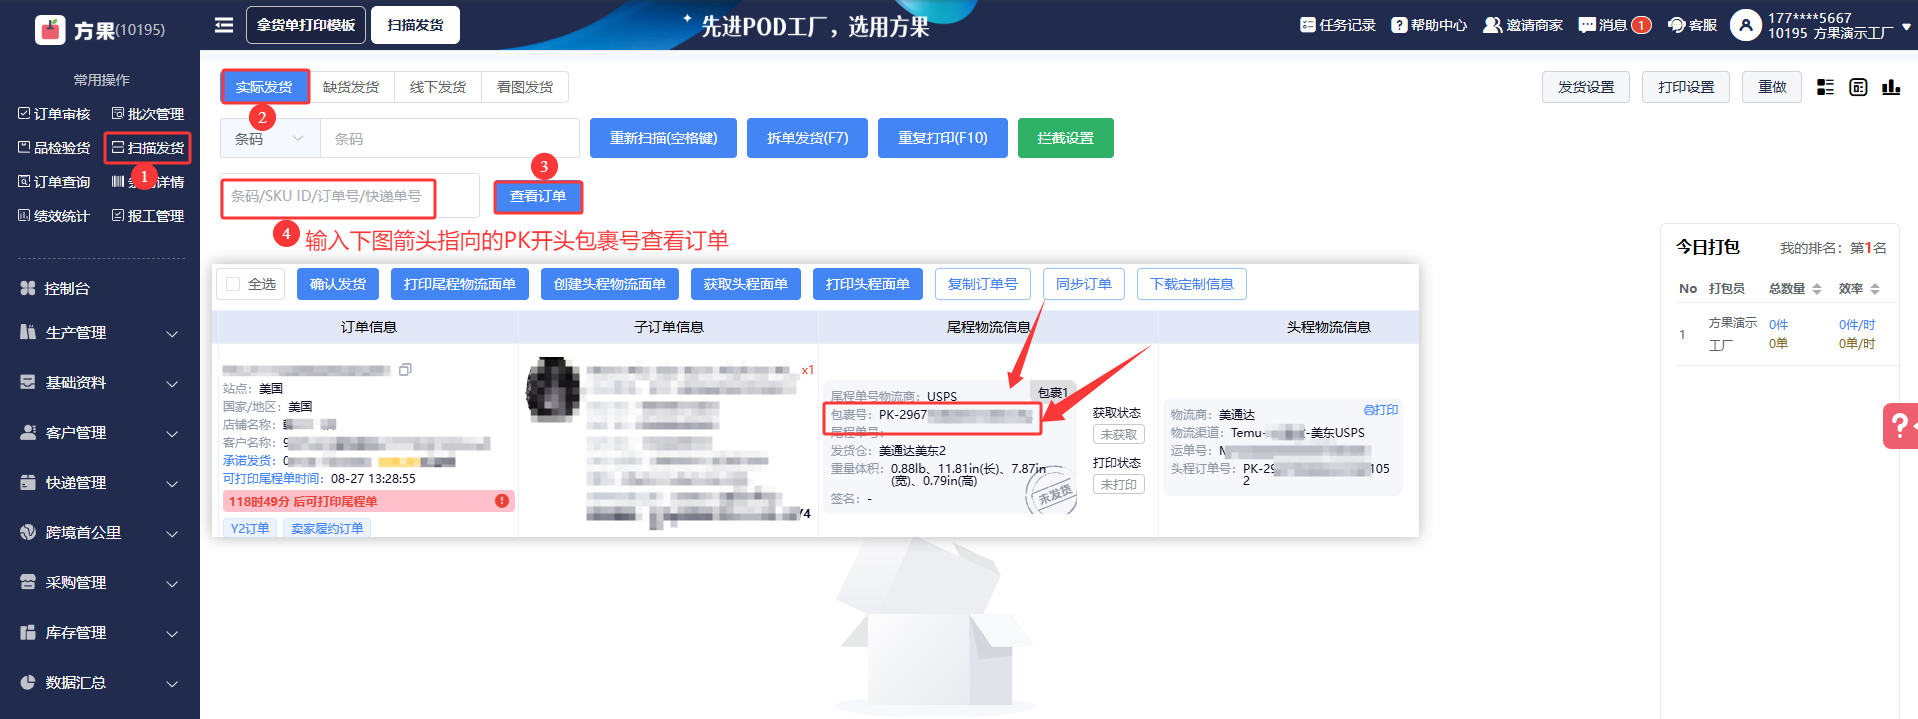
Task: Open 绩效统计 shortcut in sidebar
Action: [x=54, y=216]
